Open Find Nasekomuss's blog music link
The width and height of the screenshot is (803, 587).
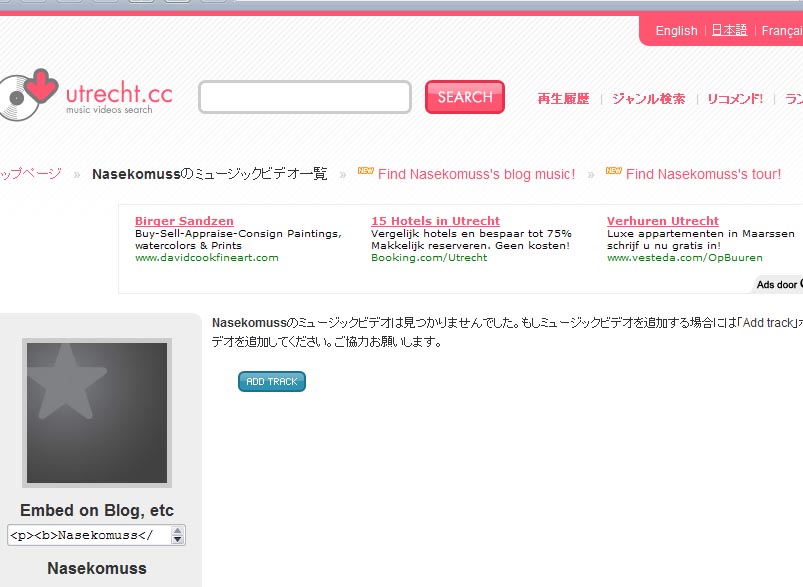coord(476,174)
